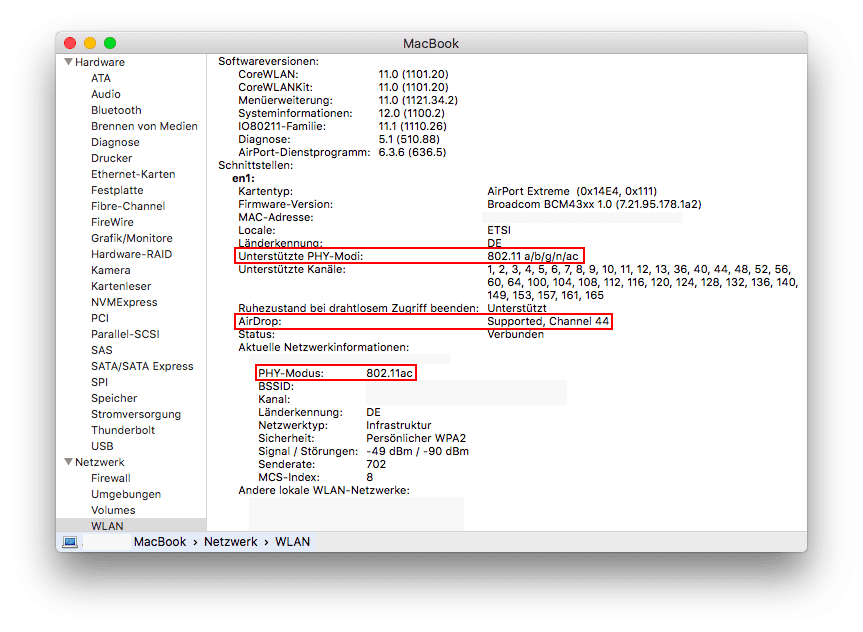Select Umgebungen under Netzwerk
Image resolution: width=863 pixels, height=632 pixels.
pos(125,494)
